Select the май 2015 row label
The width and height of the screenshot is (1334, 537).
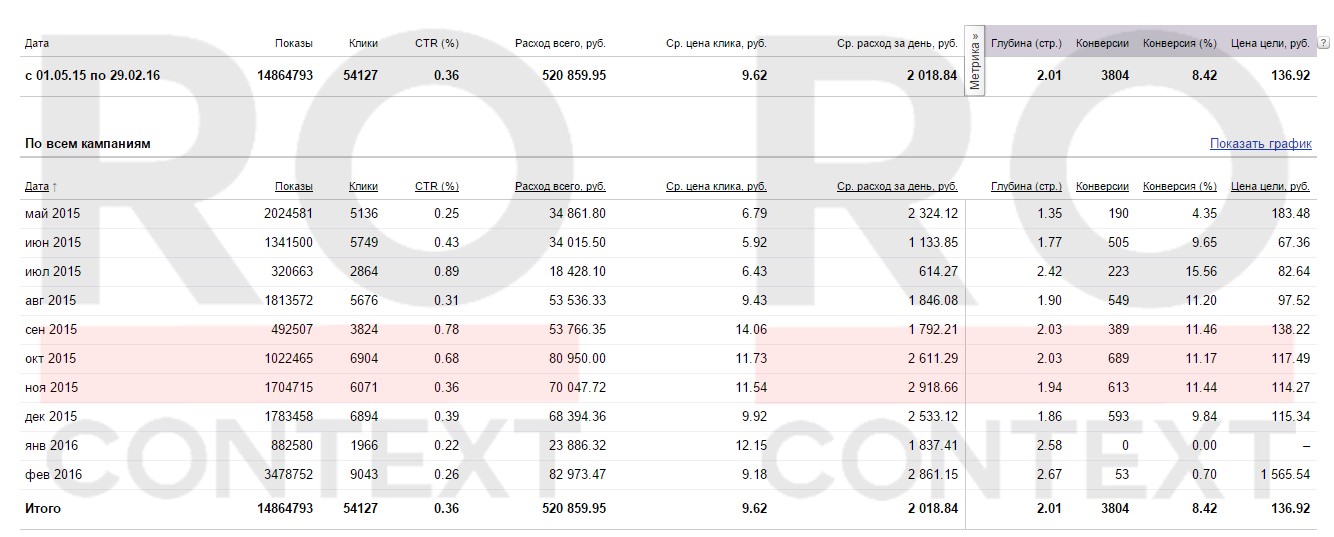pyautogui.click(x=50, y=213)
